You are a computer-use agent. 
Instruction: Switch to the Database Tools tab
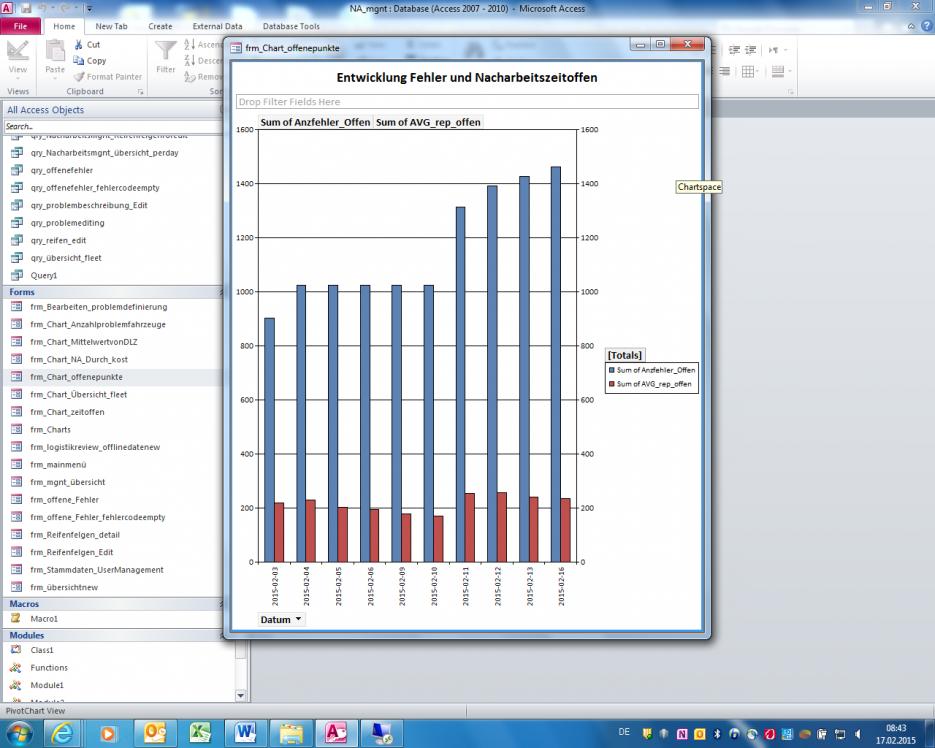[291, 26]
